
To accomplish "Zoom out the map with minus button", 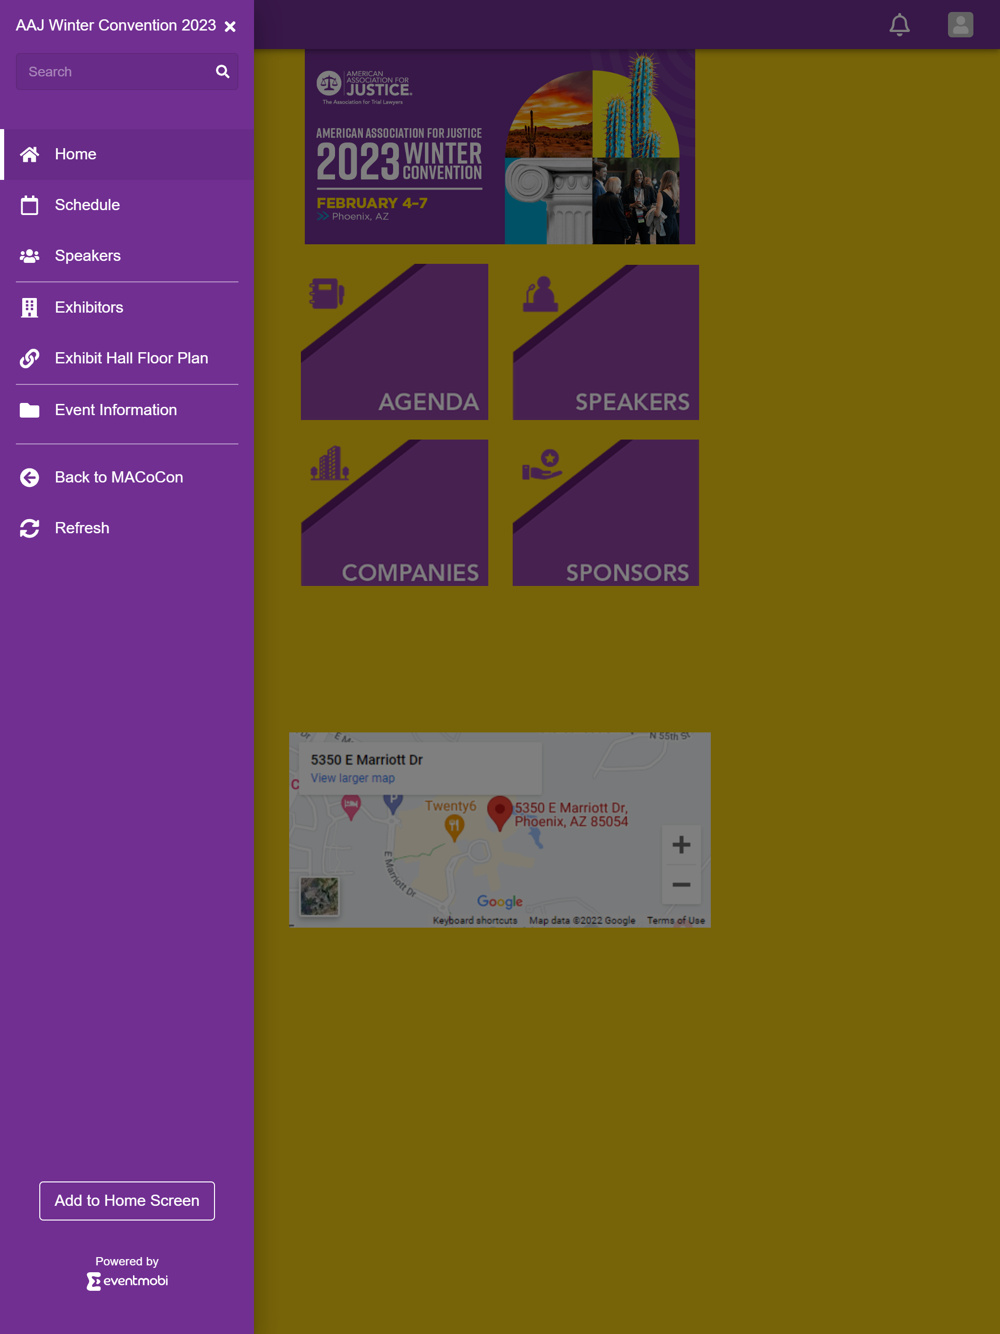I will [x=681, y=885].
